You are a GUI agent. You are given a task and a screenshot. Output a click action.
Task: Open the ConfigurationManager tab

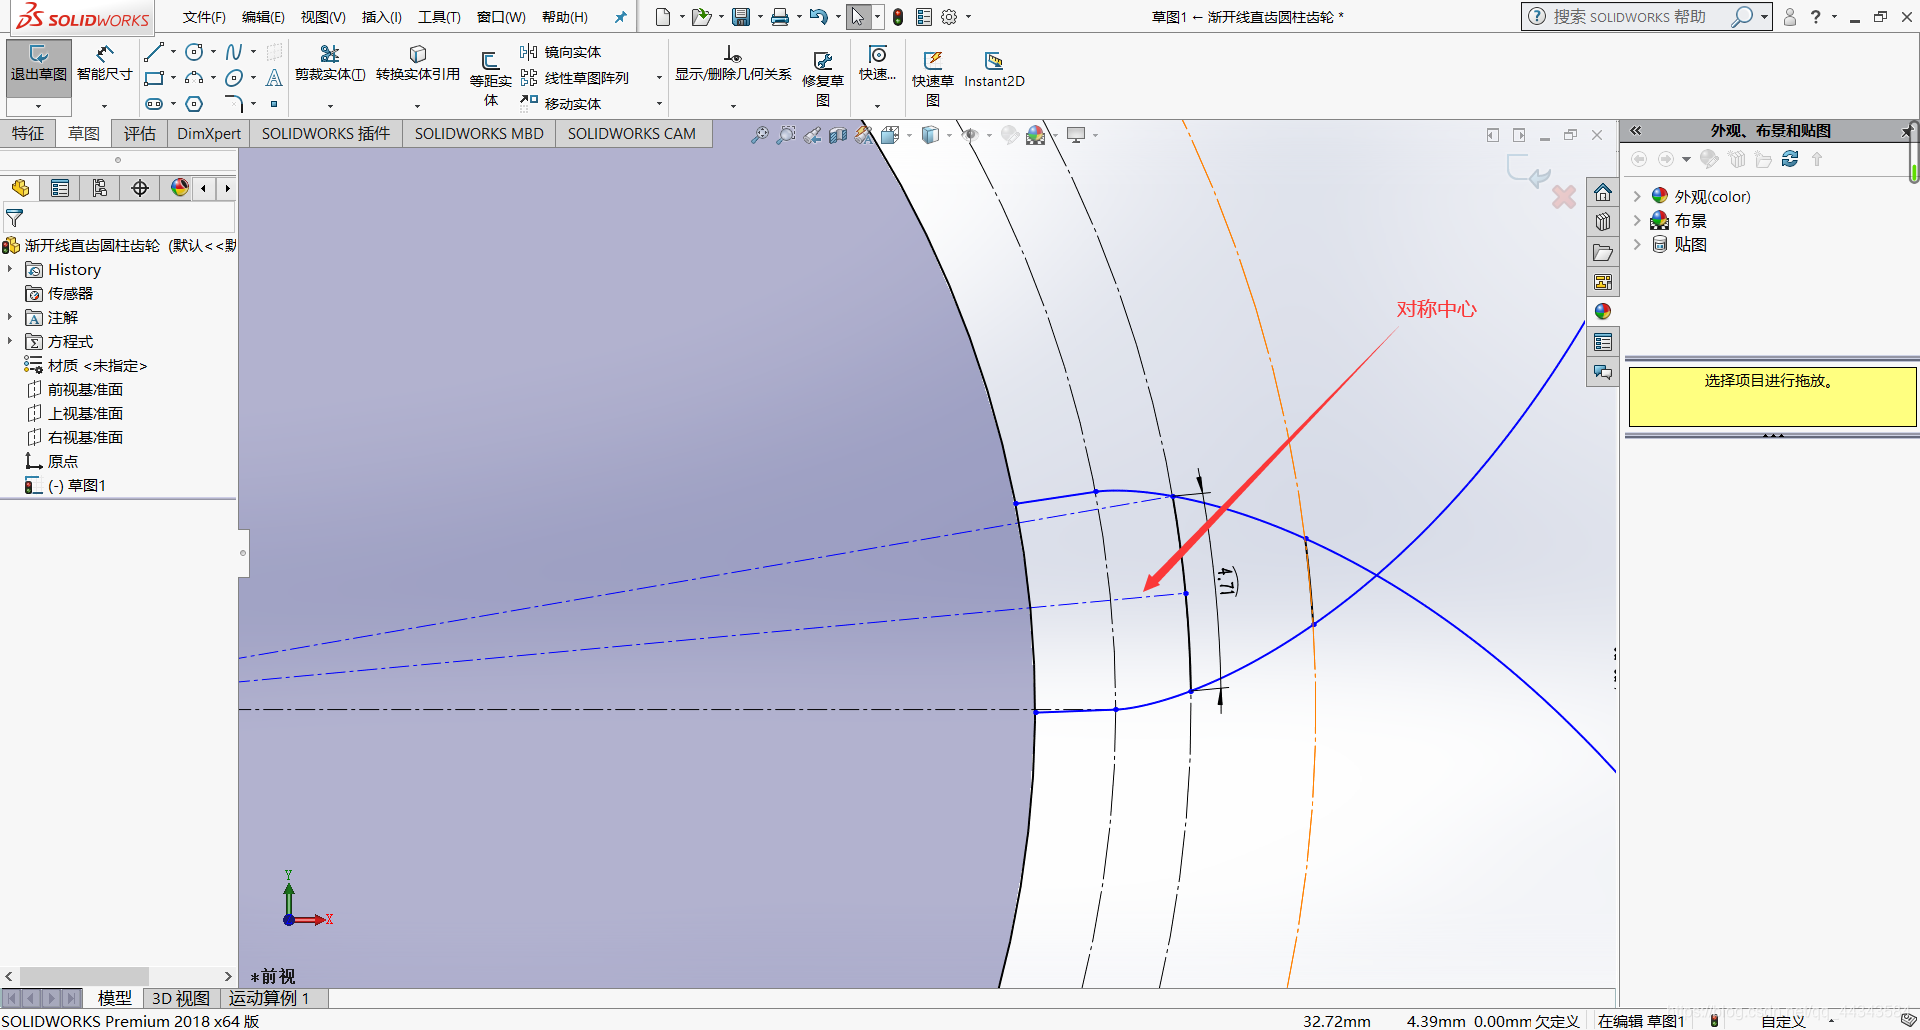point(100,188)
